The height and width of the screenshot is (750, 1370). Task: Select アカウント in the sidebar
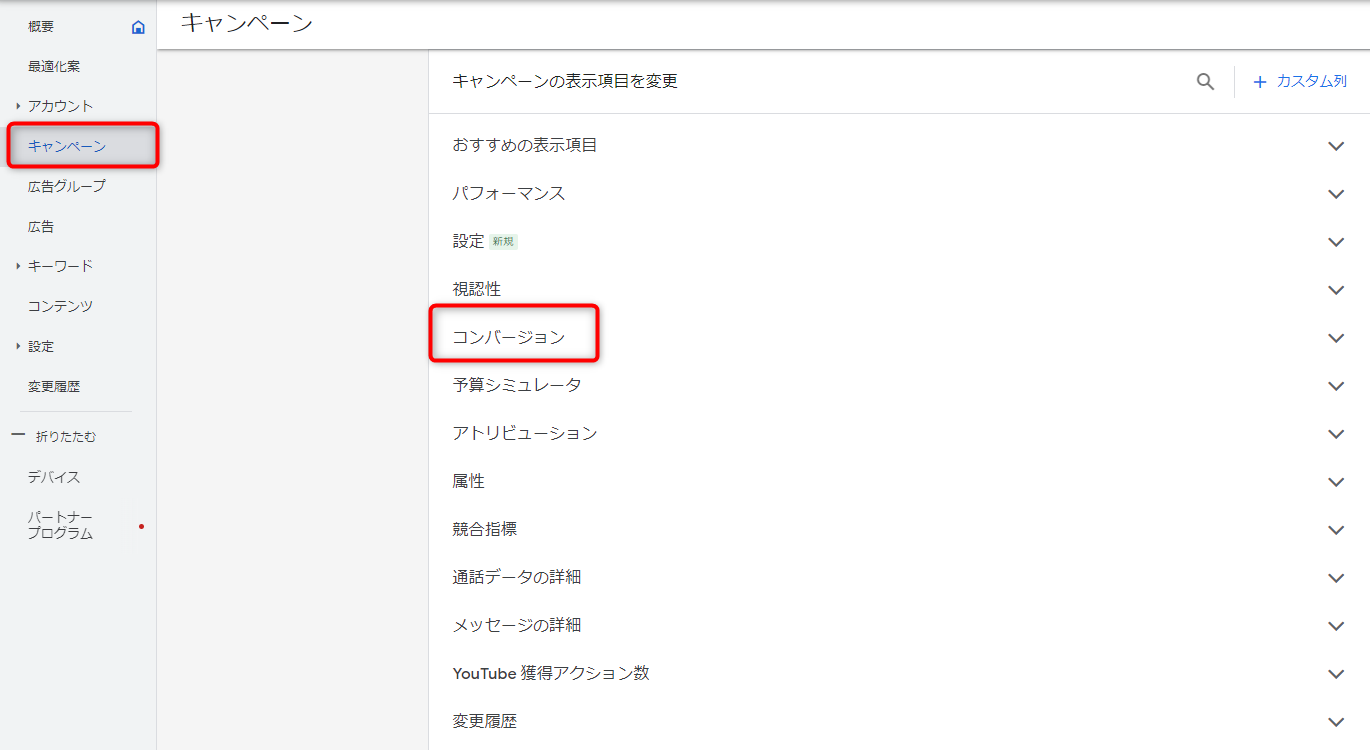[60, 106]
